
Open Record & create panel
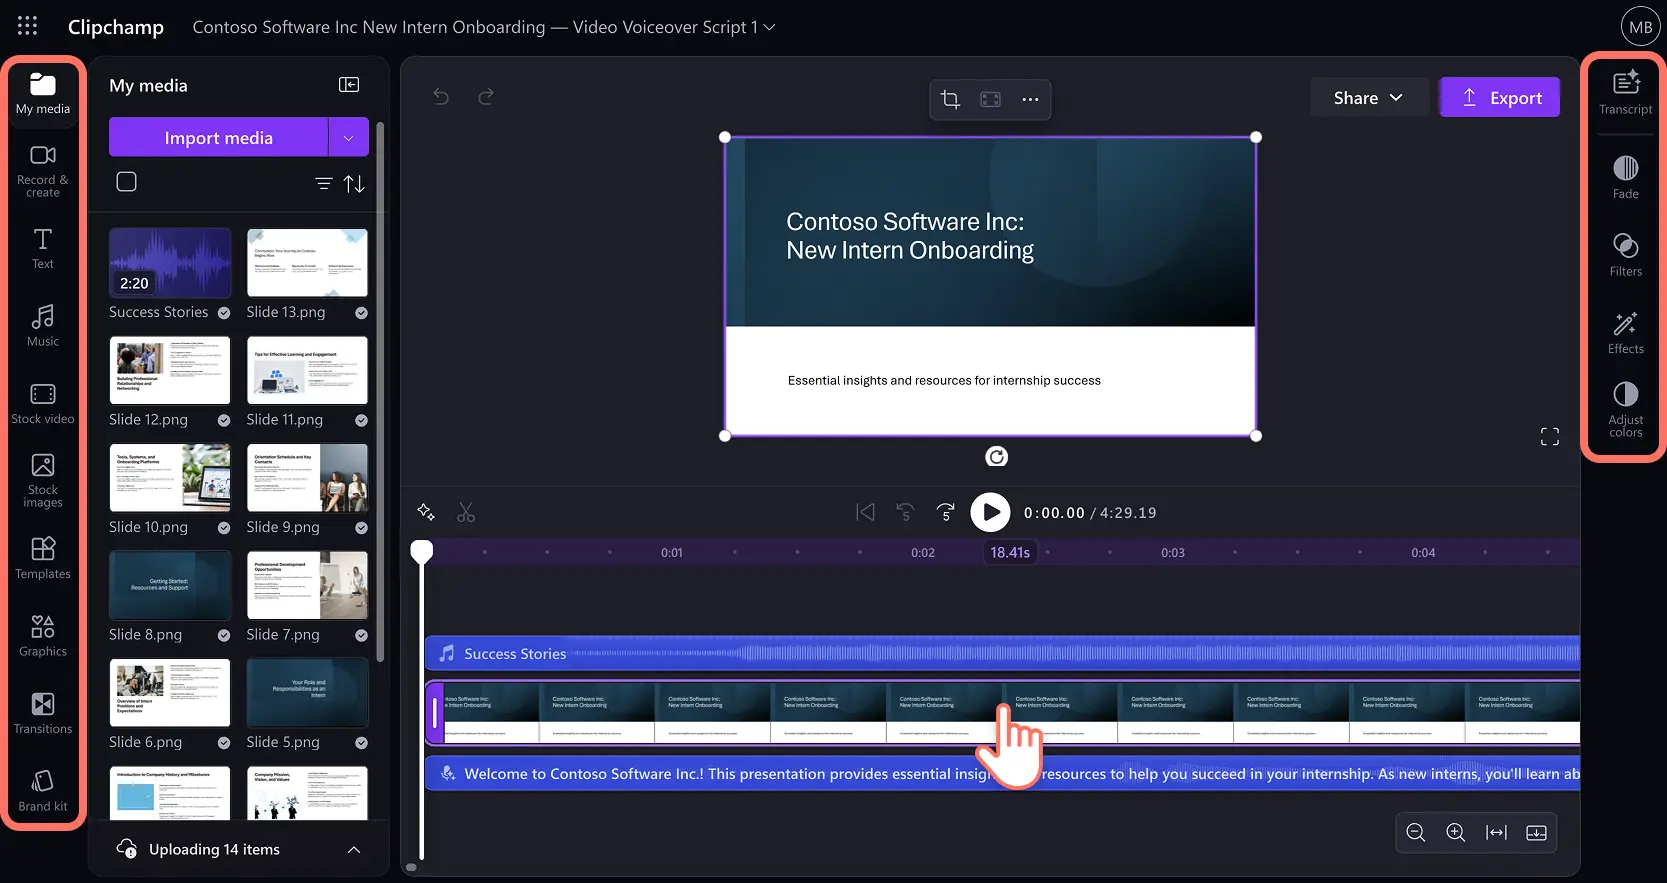point(43,171)
